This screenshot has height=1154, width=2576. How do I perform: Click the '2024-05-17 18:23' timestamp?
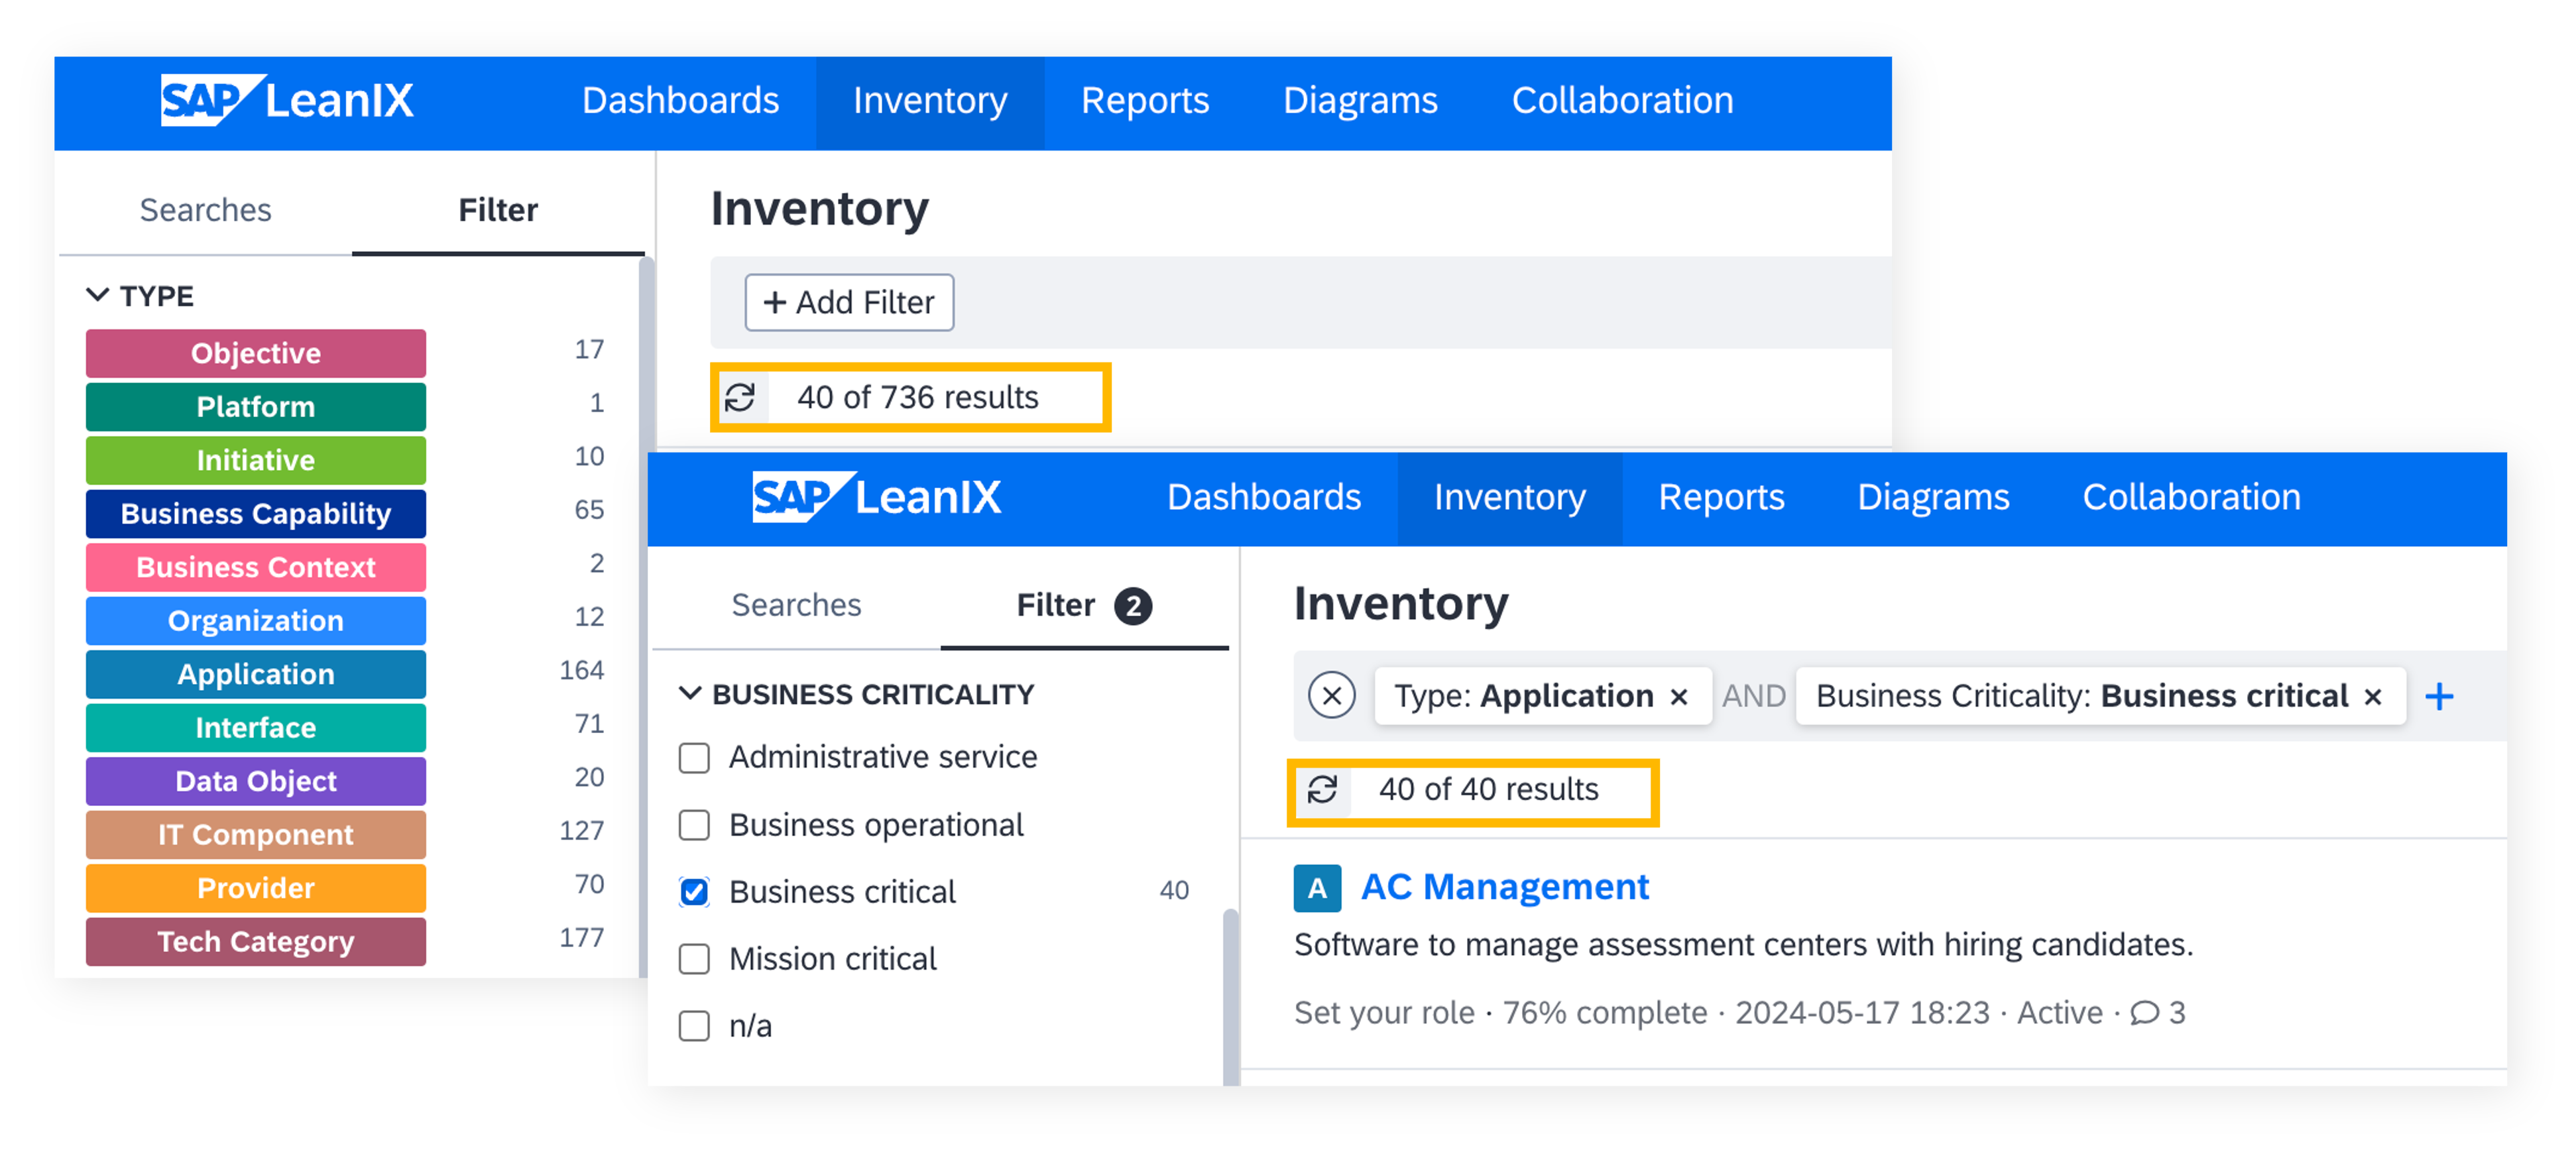pyautogui.click(x=1862, y=1013)
